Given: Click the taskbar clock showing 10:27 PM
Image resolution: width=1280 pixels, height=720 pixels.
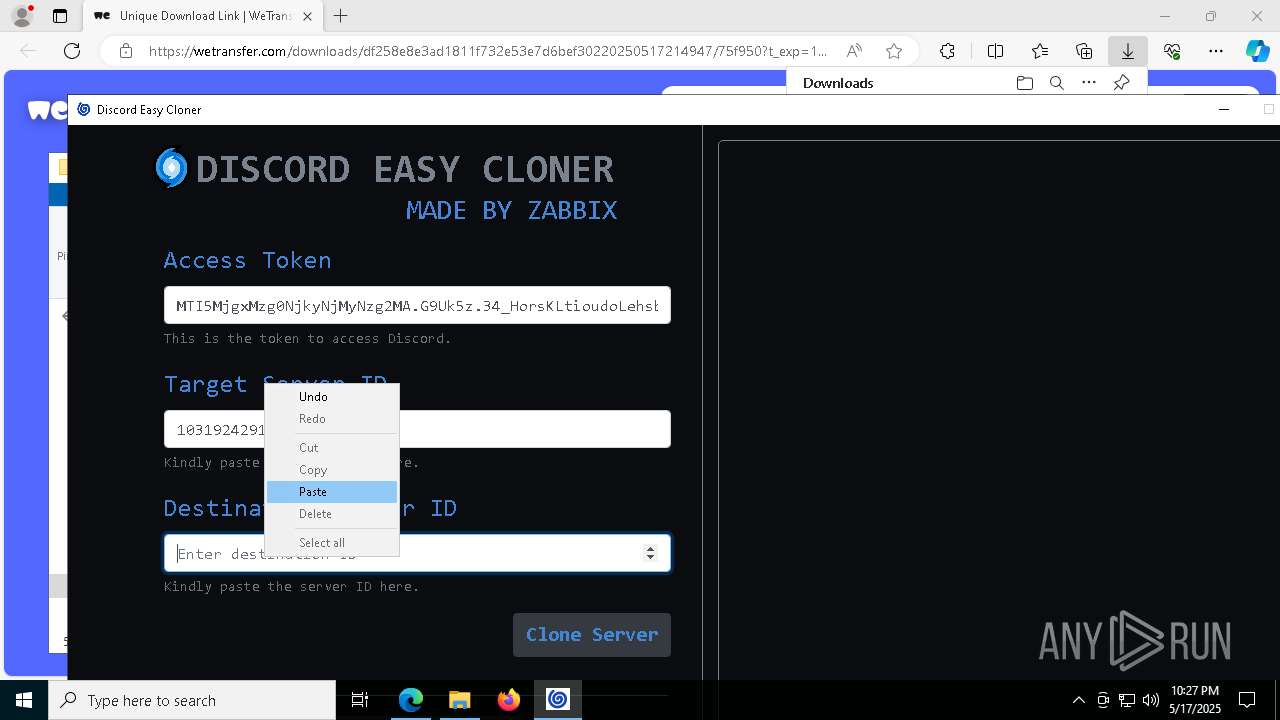Looking at the screenshot, I should click(1195, 700).
